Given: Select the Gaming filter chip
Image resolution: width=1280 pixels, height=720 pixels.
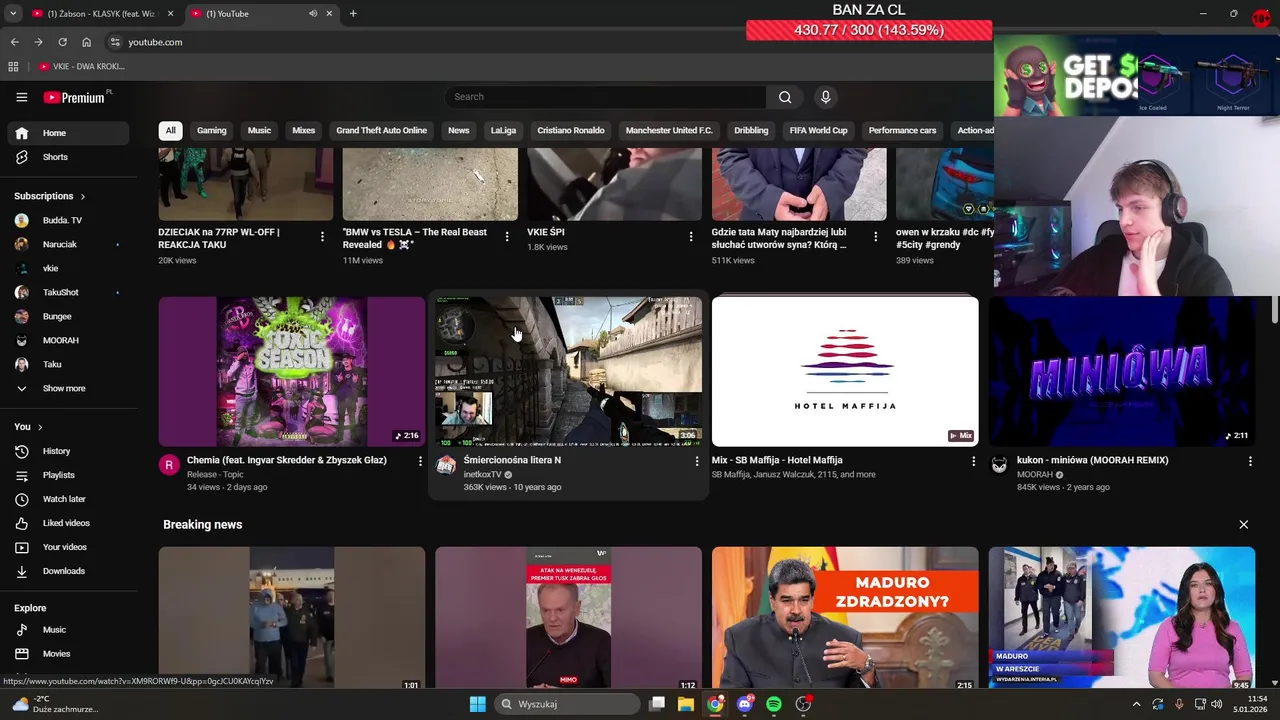Looking at the screenshot, I should coord(211,131).
